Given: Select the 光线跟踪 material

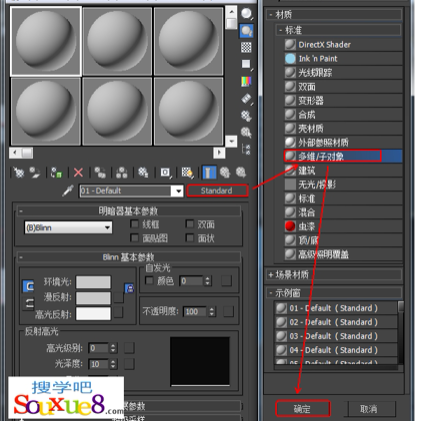Looking at the screenshot, I should point(343,73).
